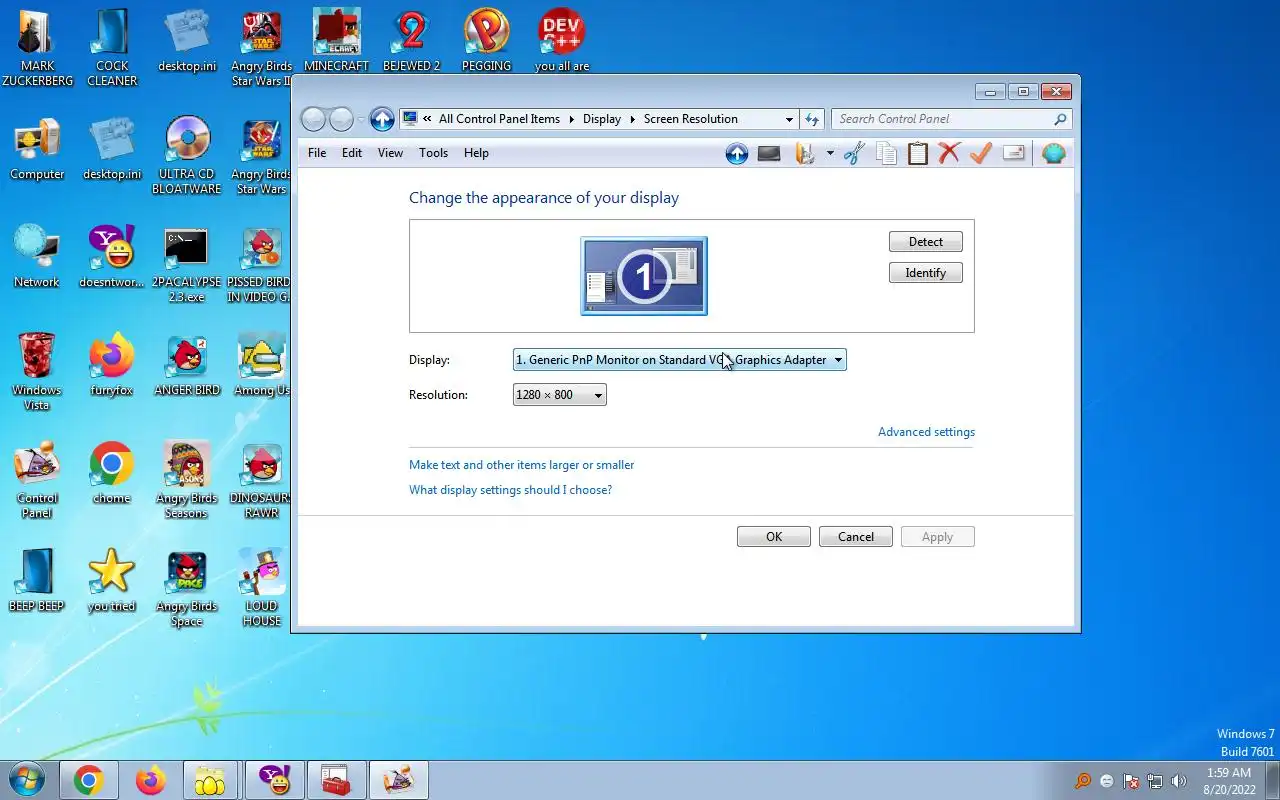Image resolution: width=1280 pixels, height=800 pixels.
Task: Click the blue Up arrow beside address bar
Action: pyautogui.click(x=382, y=119)
